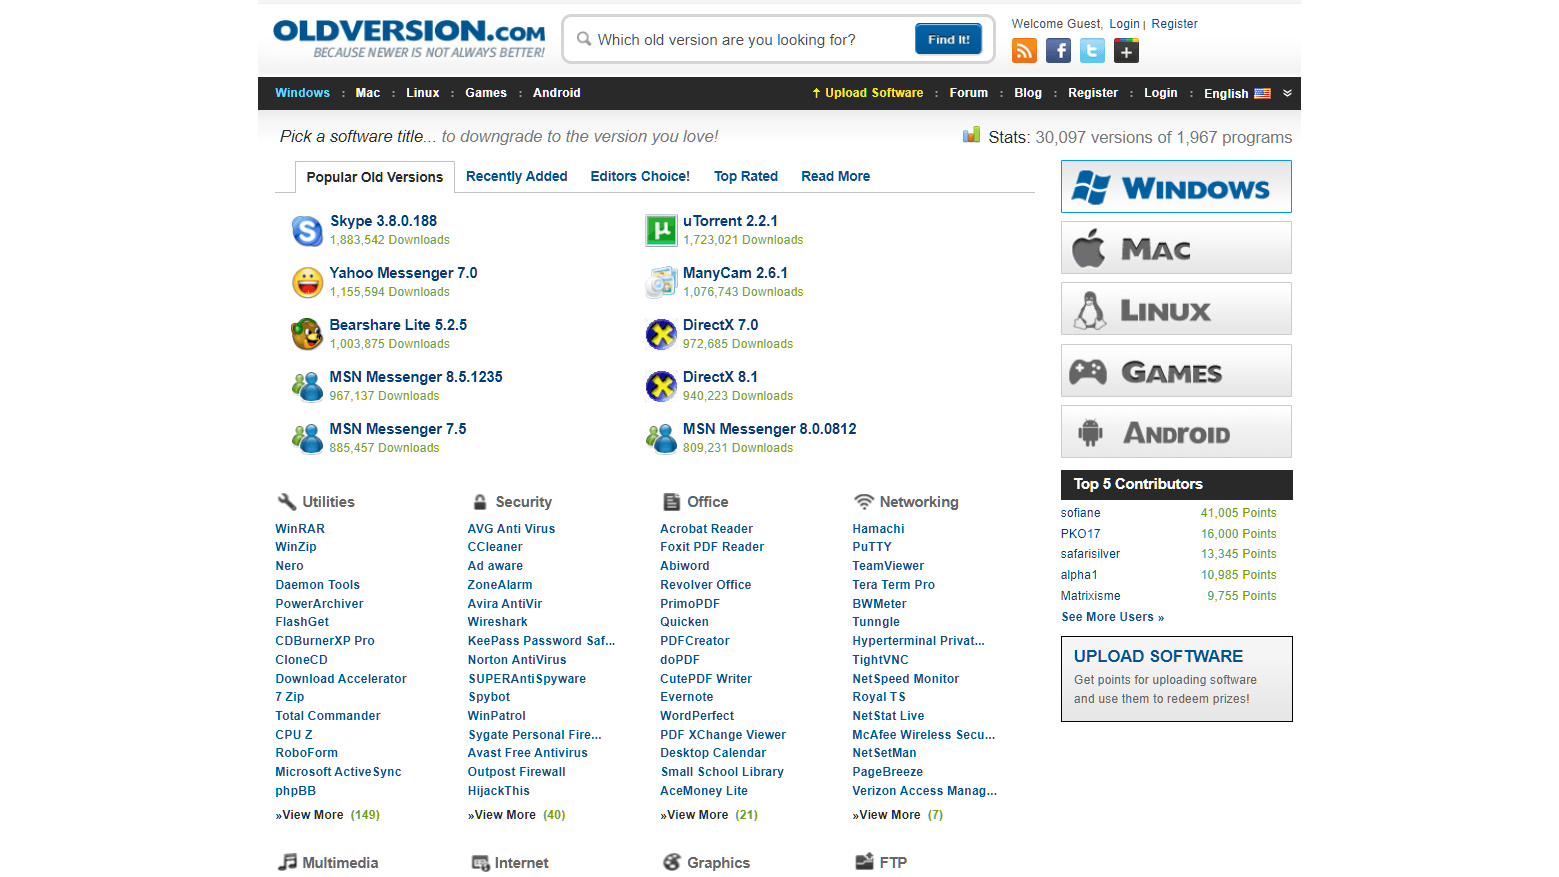
Task: Click the Office document icon
Action: (x=672, y=502)
